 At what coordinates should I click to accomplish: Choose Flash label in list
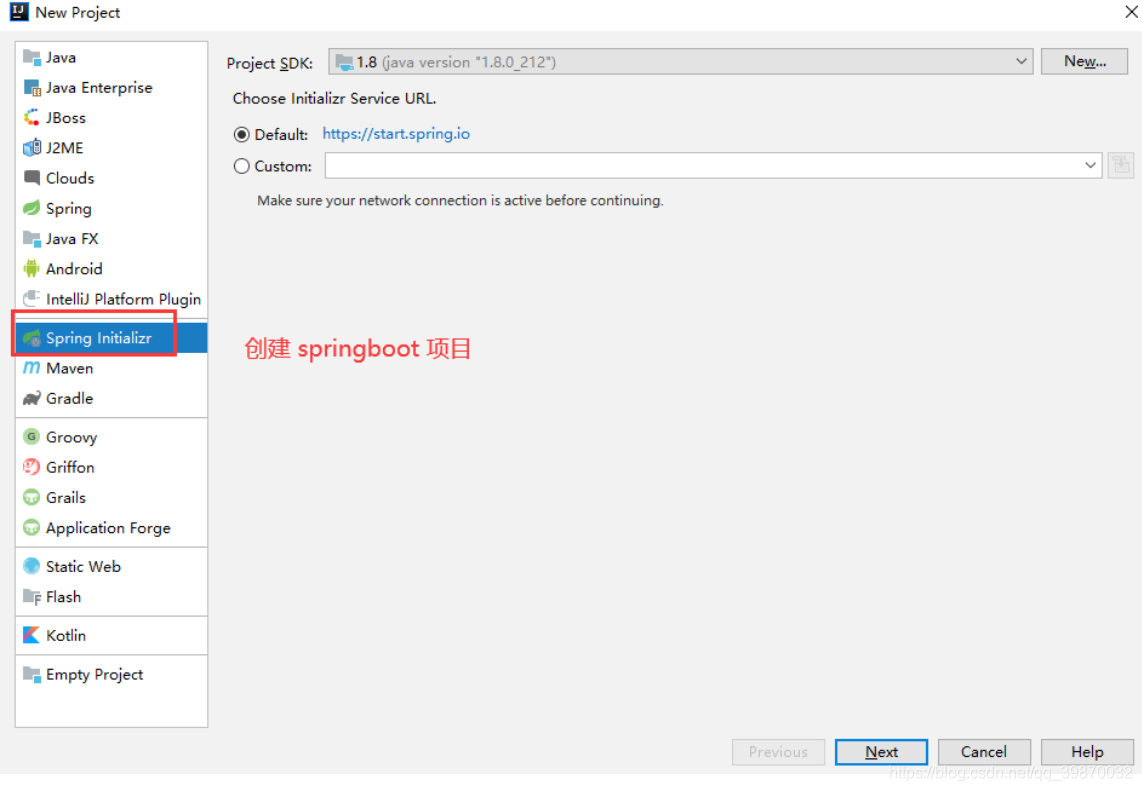click(63, 597)
